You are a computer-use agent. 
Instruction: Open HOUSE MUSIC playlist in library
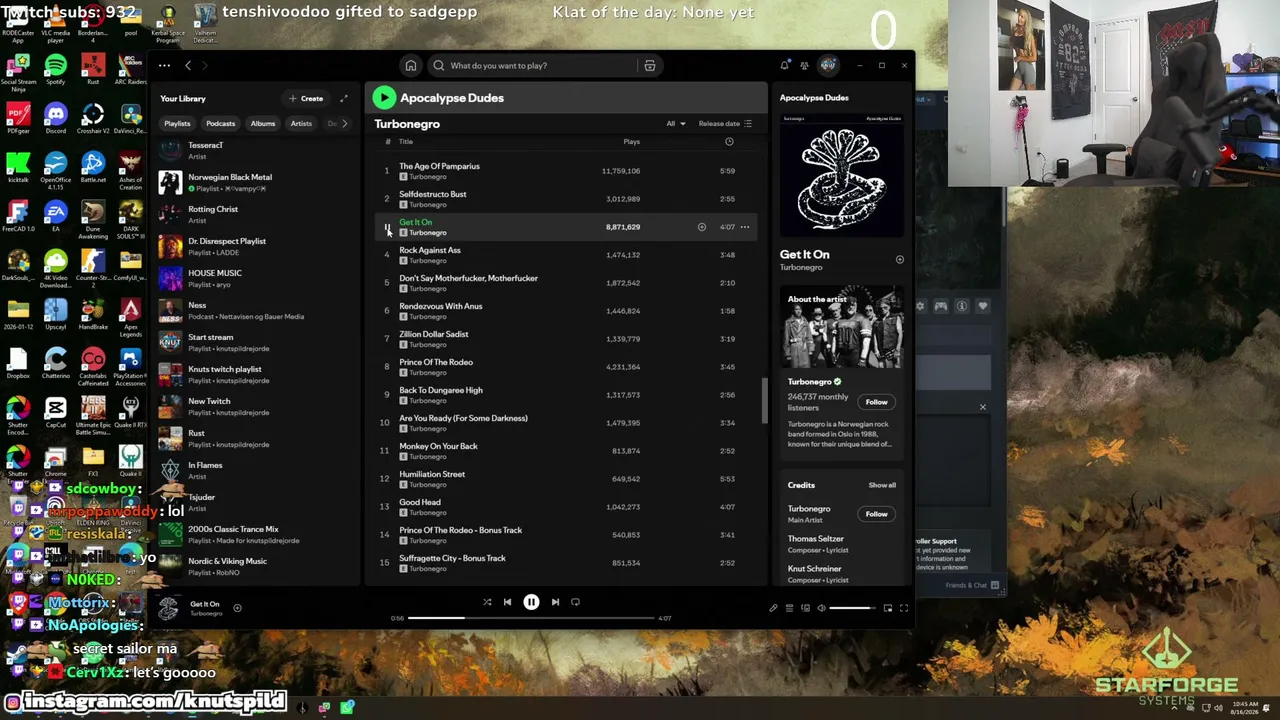click(255, 278)
